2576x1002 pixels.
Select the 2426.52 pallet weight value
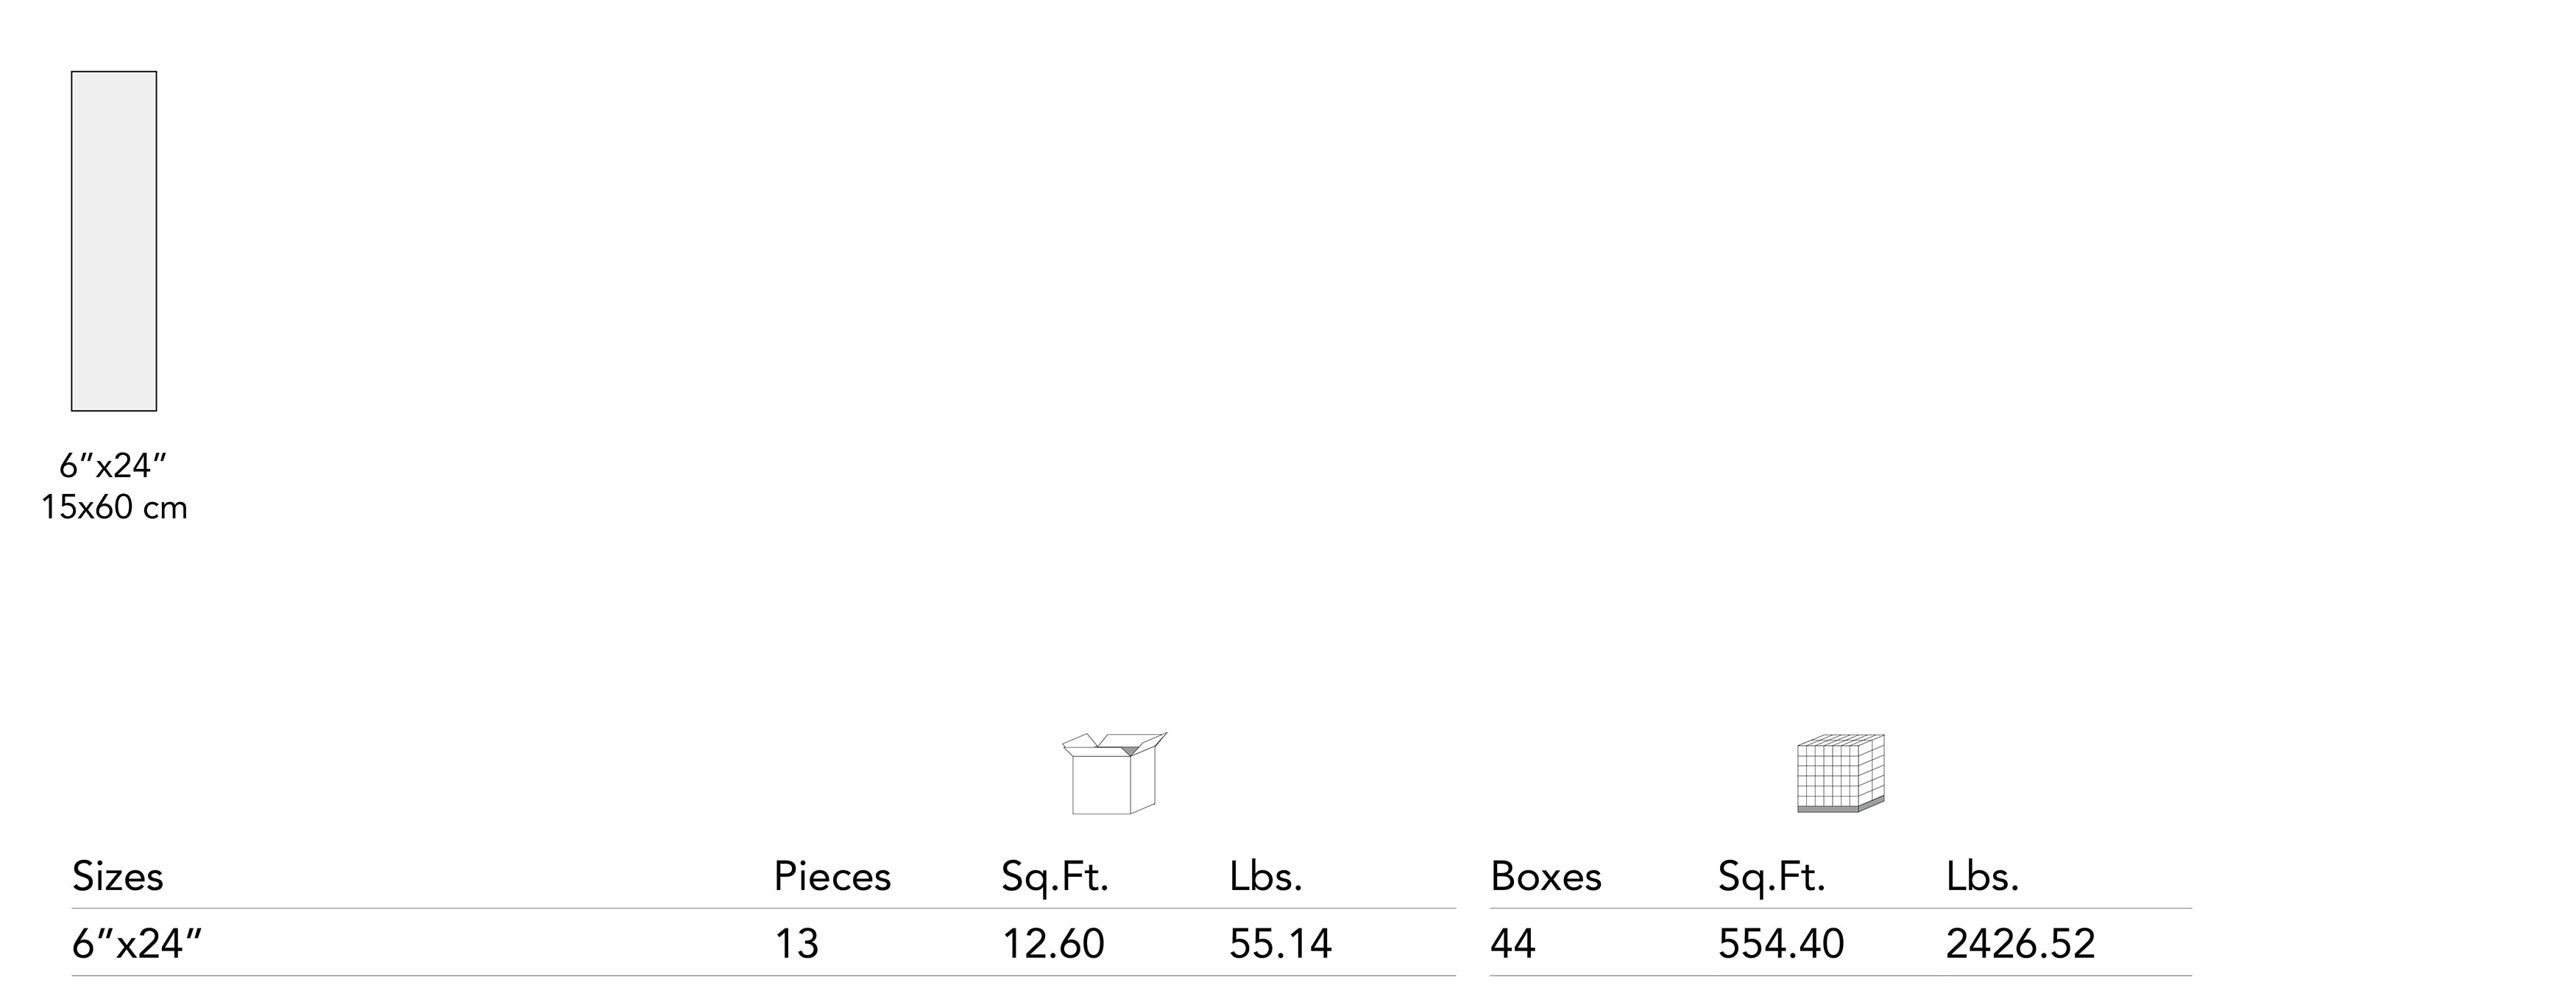2019,944
